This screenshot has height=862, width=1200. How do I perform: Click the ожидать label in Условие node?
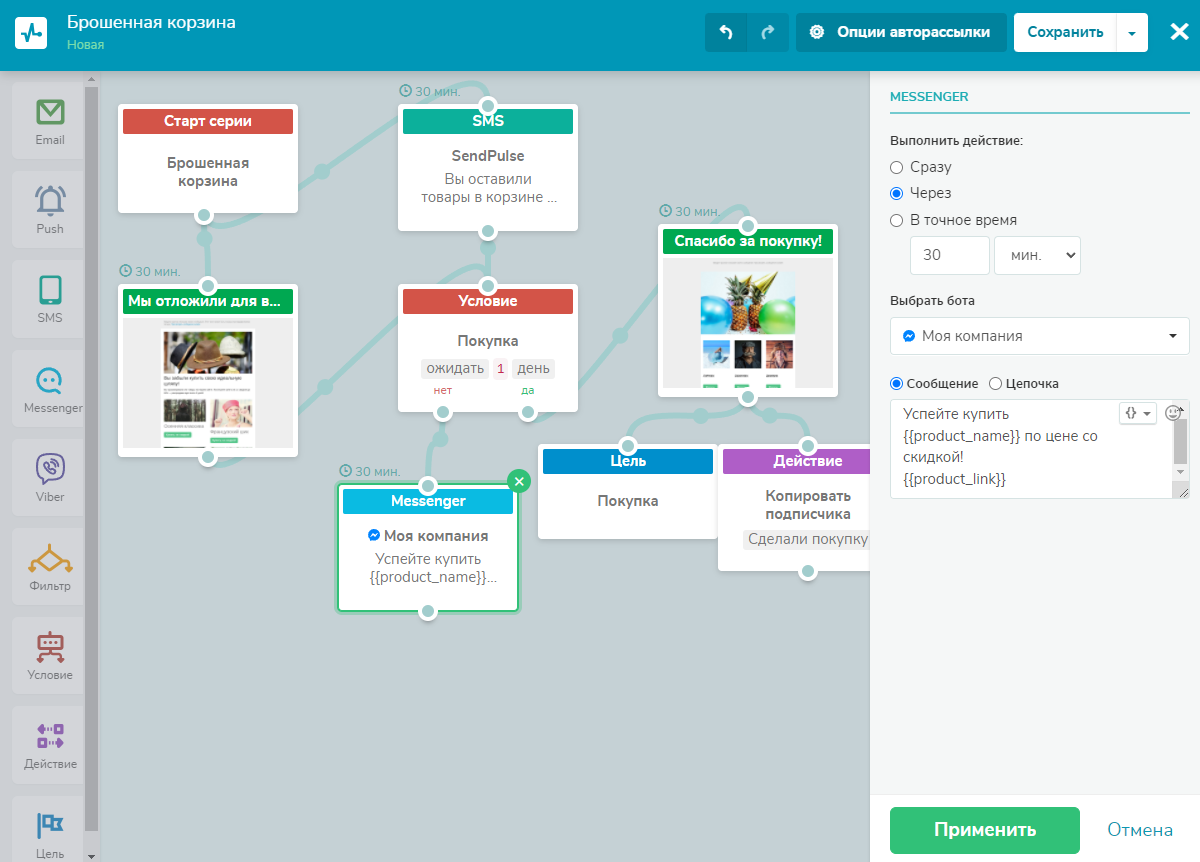click(455, 368)
